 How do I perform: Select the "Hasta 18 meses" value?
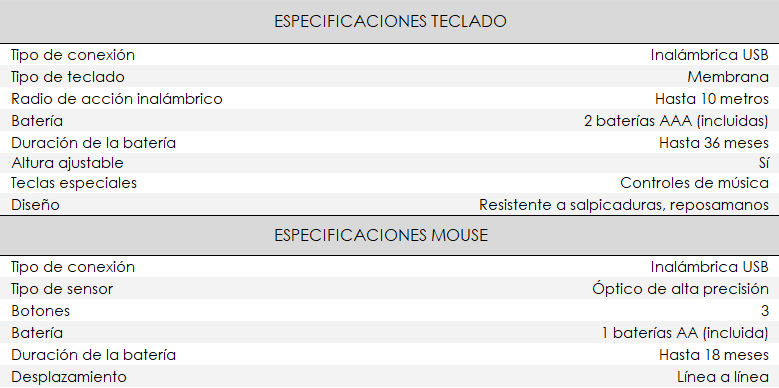tap(714, 355)
